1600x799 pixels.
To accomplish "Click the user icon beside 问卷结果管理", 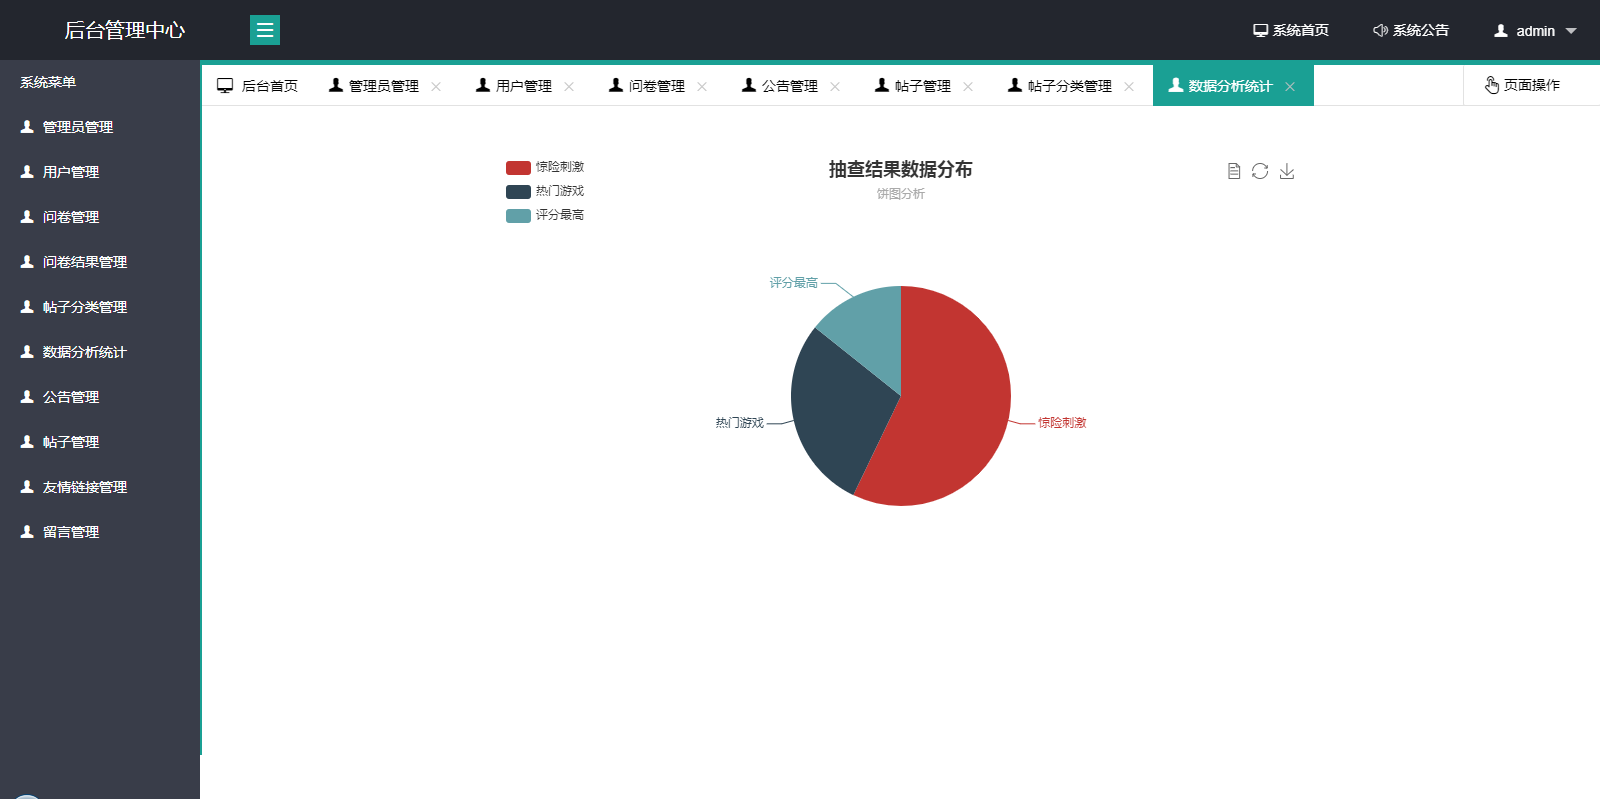I will pos(27,262).
